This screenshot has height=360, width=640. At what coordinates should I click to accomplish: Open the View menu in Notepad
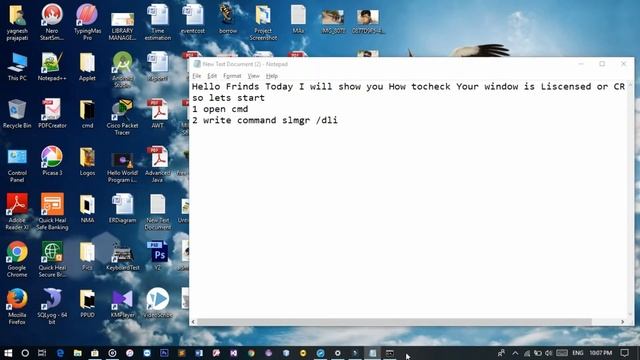click(253, 76)
